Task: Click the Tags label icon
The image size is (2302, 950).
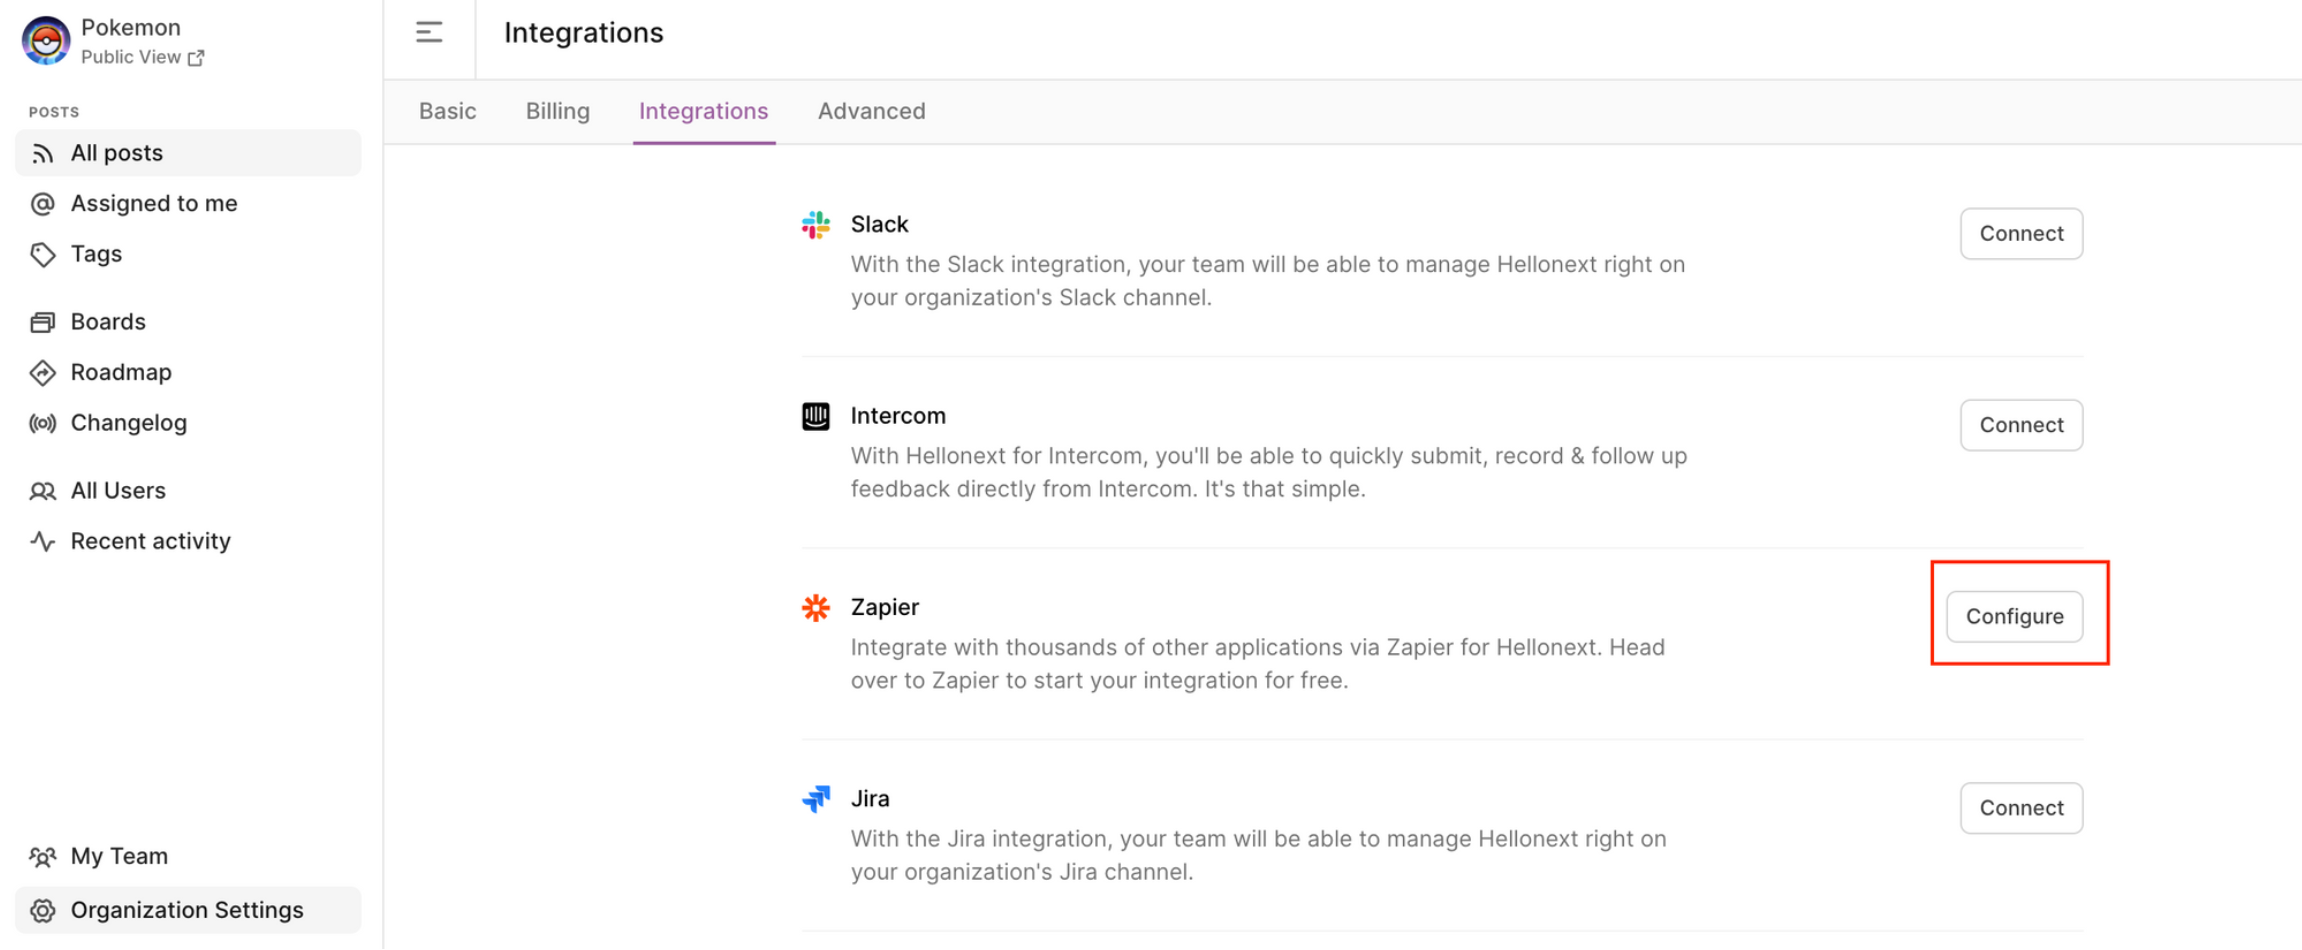Action: pos(42,255)
